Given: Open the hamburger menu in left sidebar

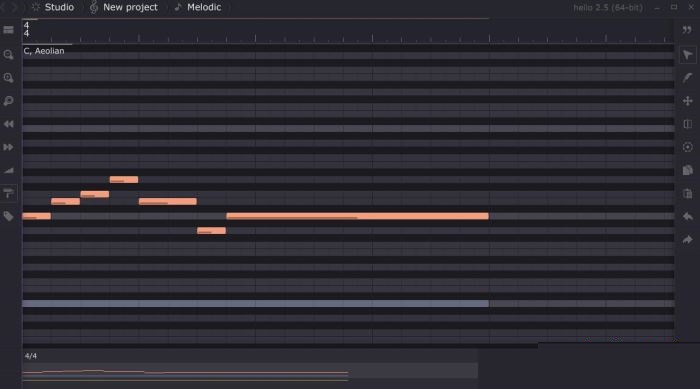Looking at the screenshot, I should (8, 30).
